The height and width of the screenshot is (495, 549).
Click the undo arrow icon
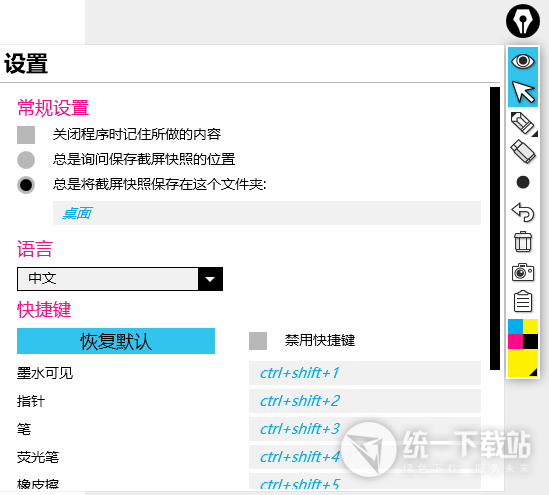click(x=523, y=212)
